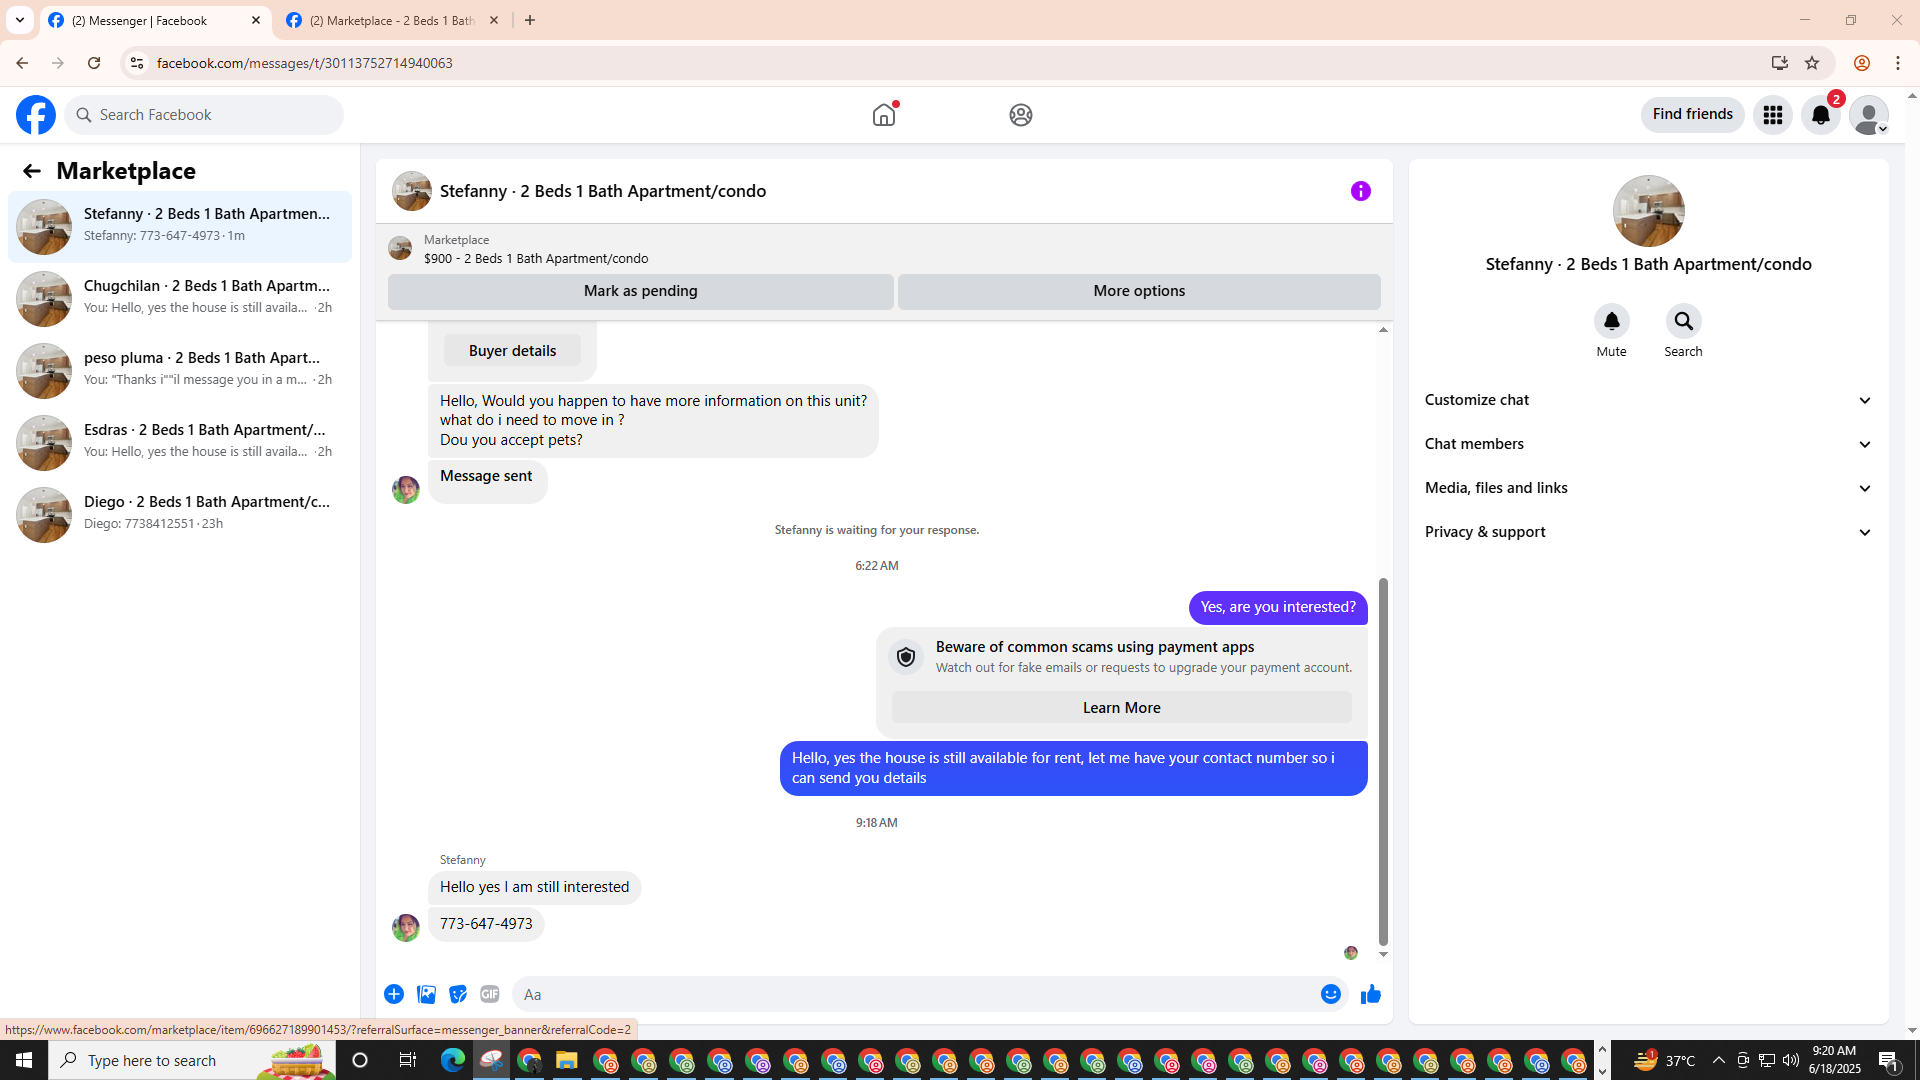View notifications via the bell icon

[x=1821, y=115]
